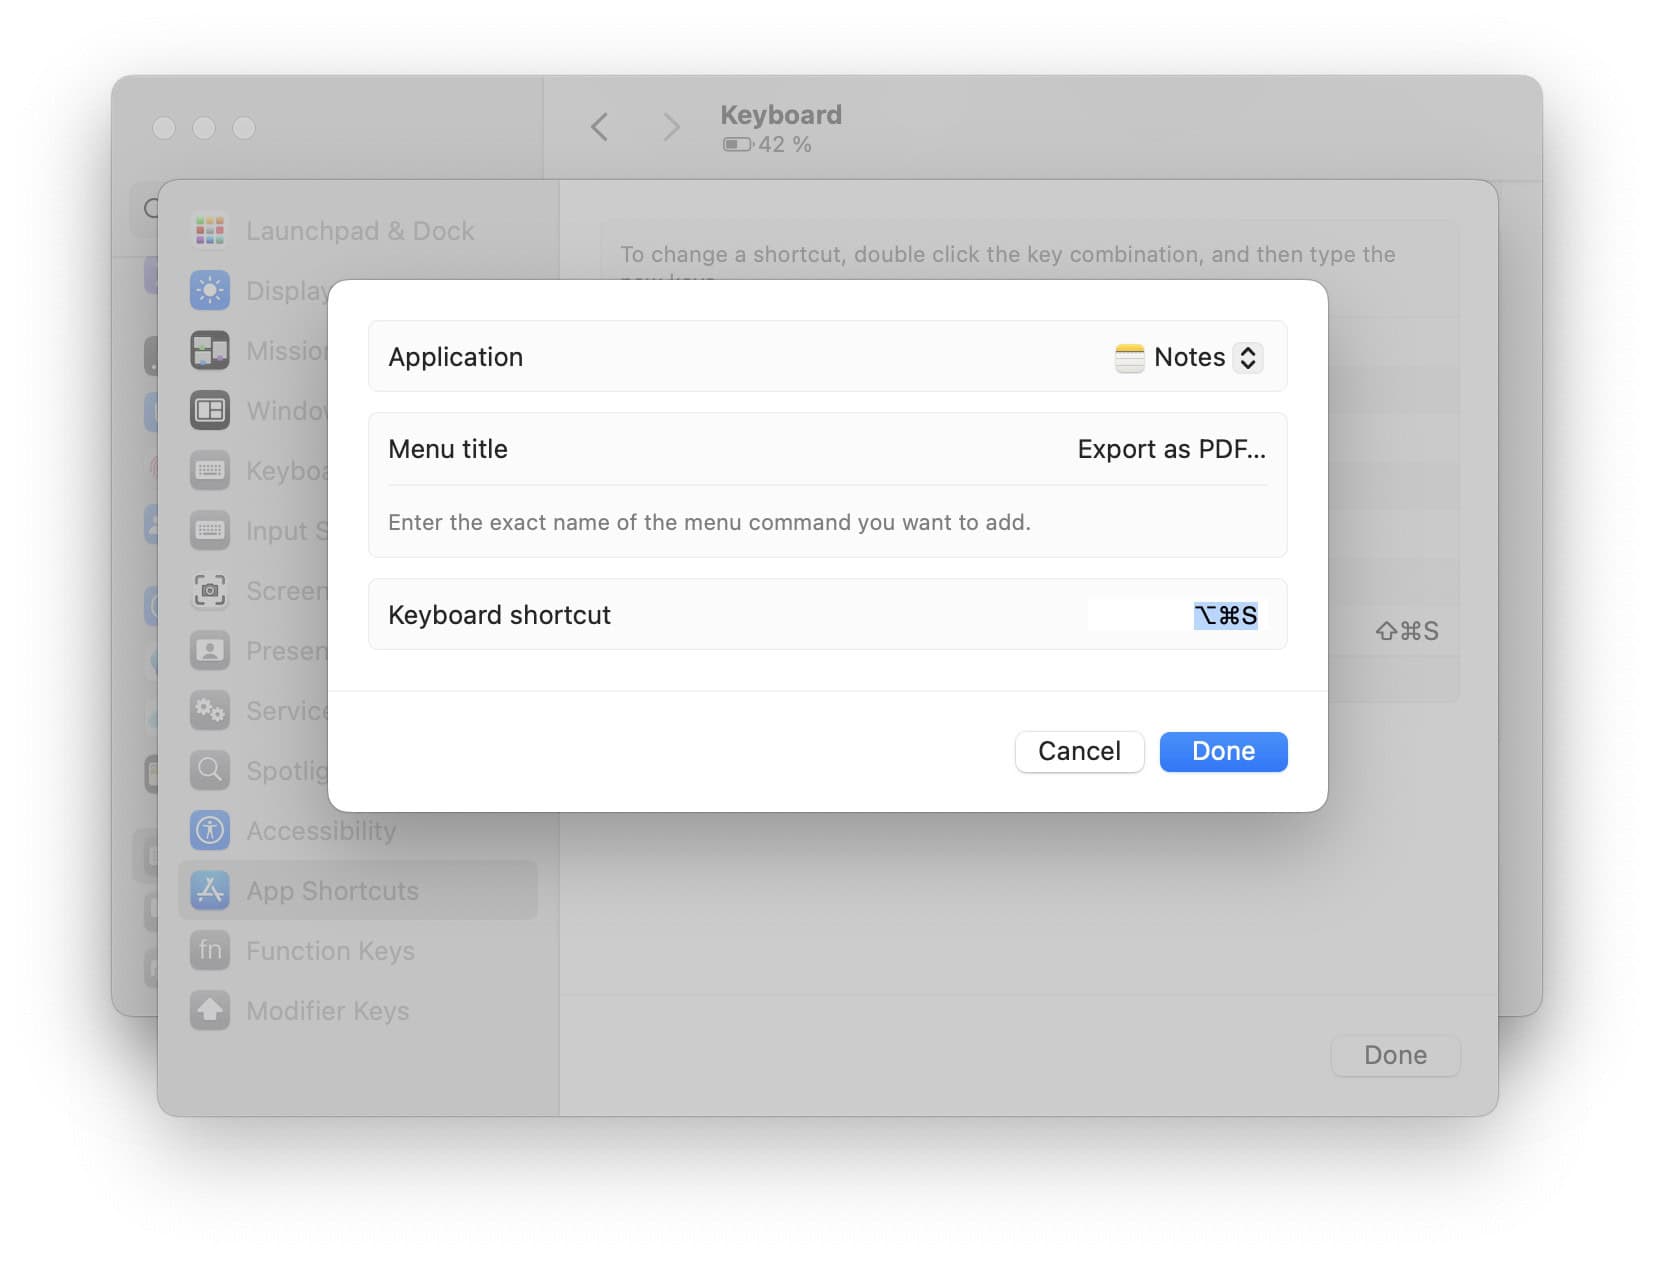Click the Modifier Keys arrow icon
The width and height of the screenshot is (1654, 1264).
click(210, 1010)
